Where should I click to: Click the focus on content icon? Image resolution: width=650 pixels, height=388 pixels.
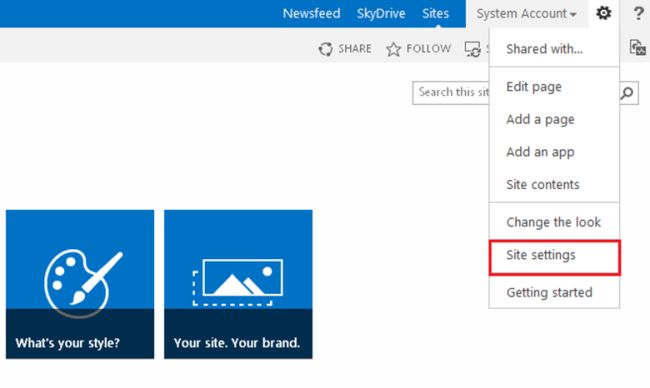click(638, 47)
